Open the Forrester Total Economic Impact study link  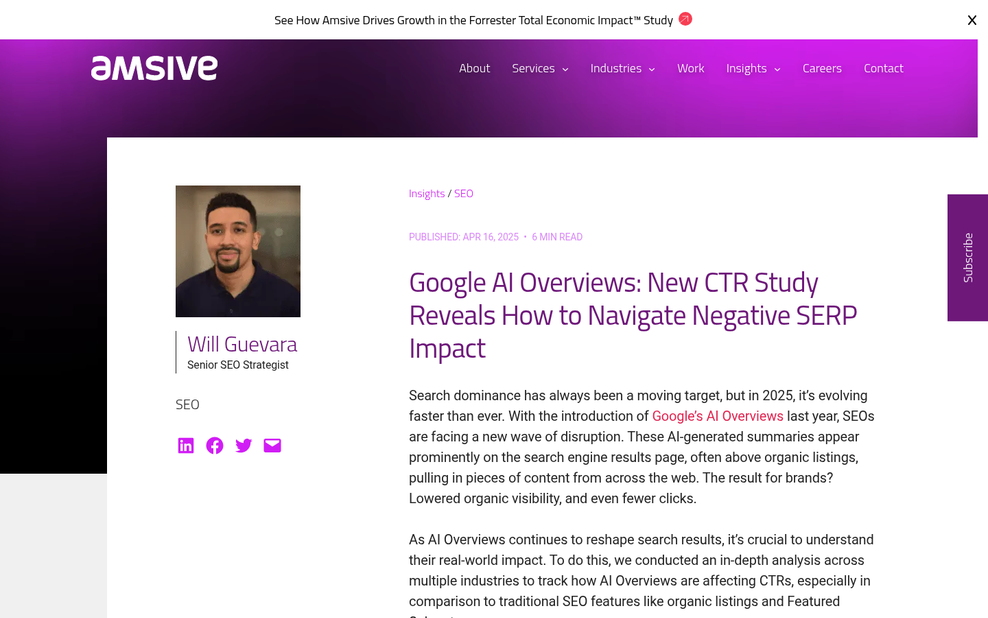tap(474, 20)
